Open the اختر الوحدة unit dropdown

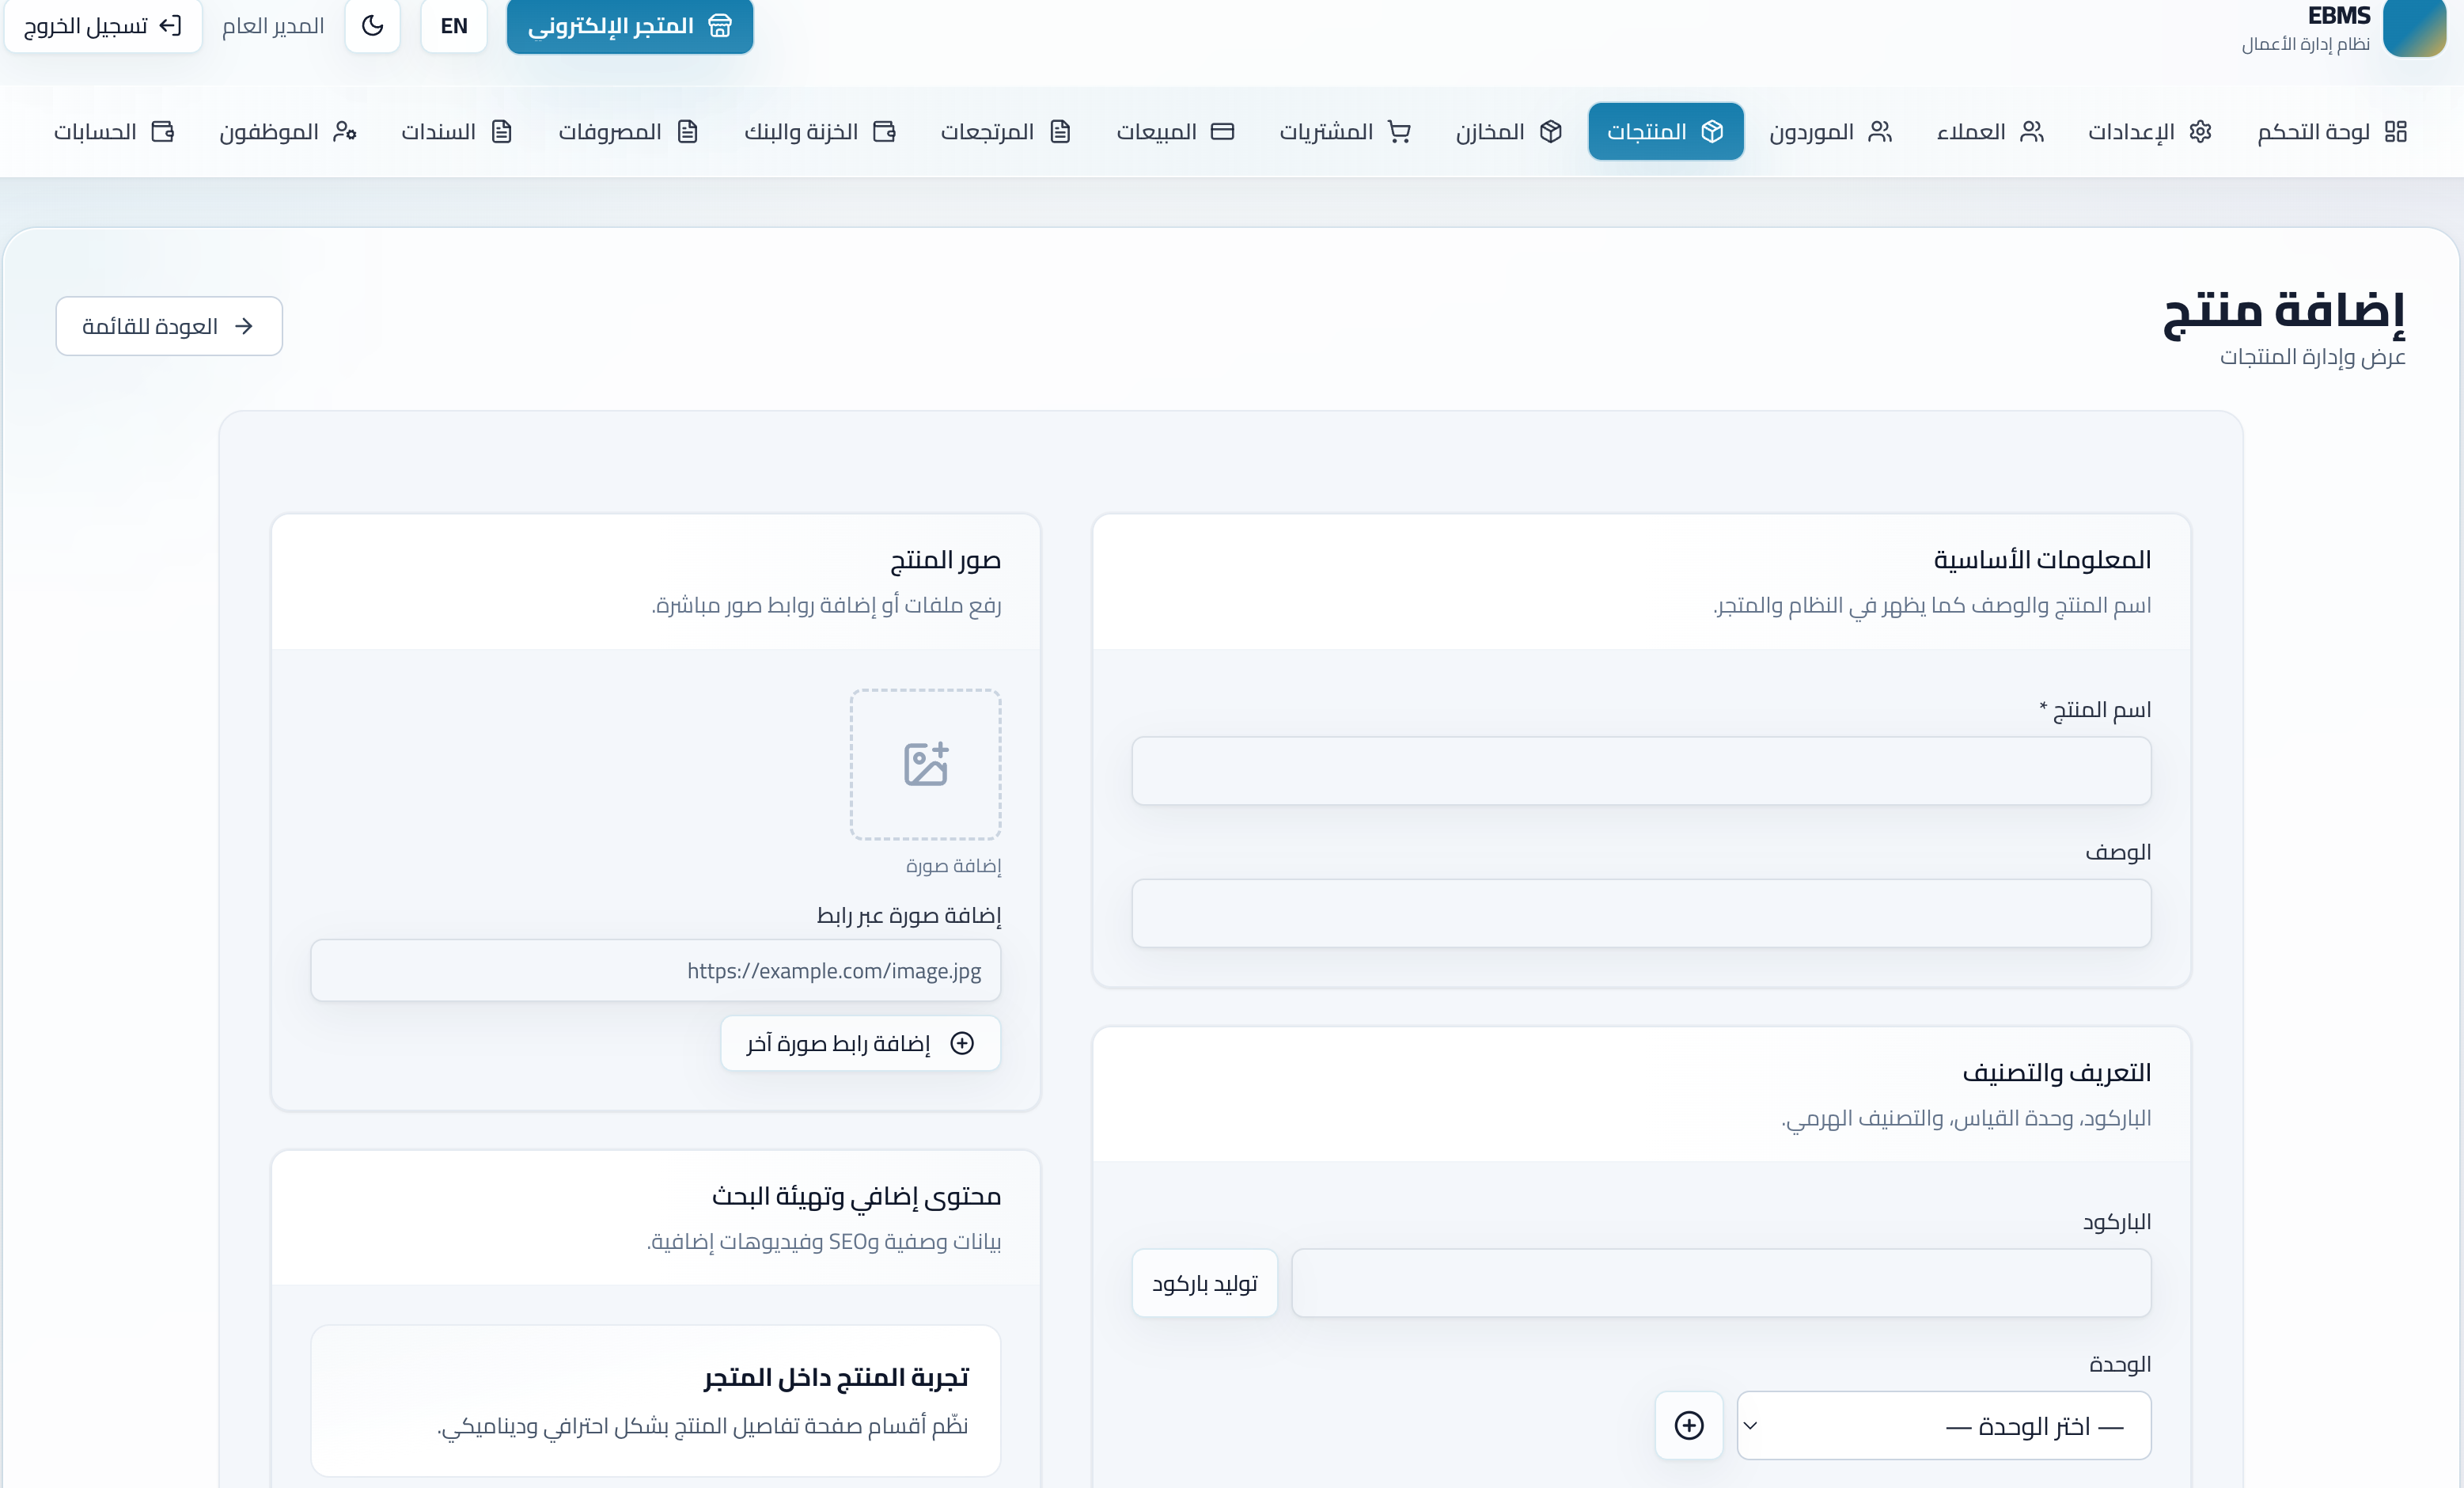pyautogui.click(x=1944, y=1425)
